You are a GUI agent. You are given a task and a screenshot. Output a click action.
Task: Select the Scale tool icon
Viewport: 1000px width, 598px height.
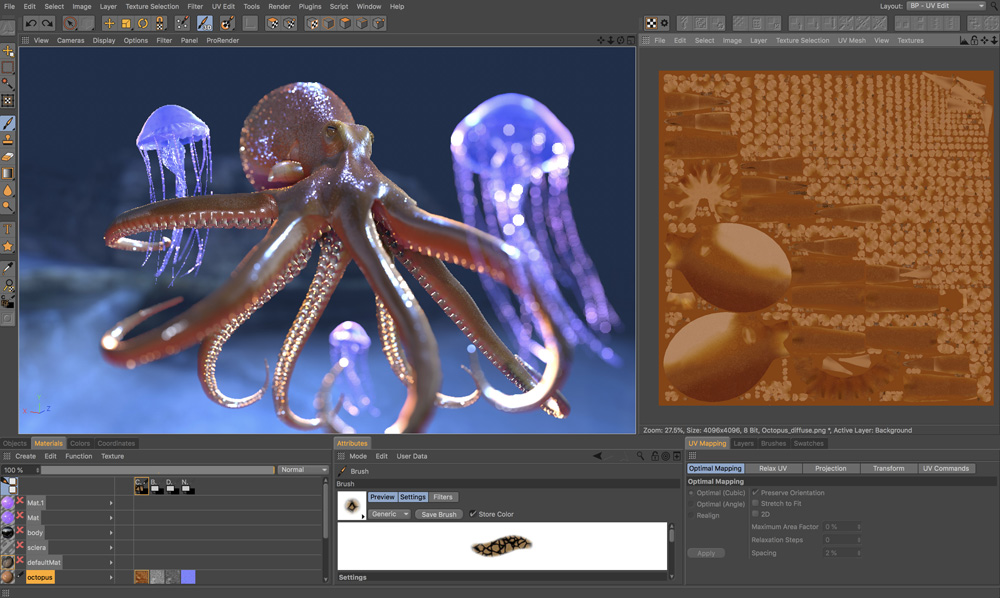[126, 24]
